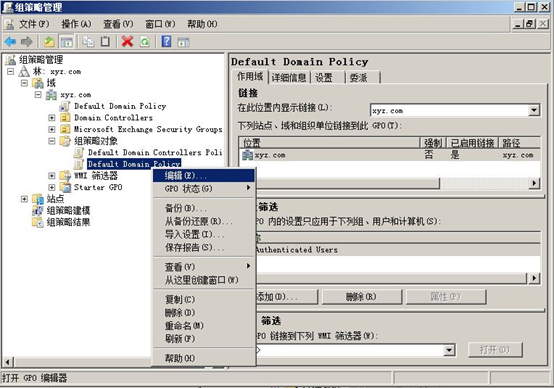This screenshot has height=388, width=554.
Task: Choose 刷新(F) in context menu
Action: click(204, 339)
